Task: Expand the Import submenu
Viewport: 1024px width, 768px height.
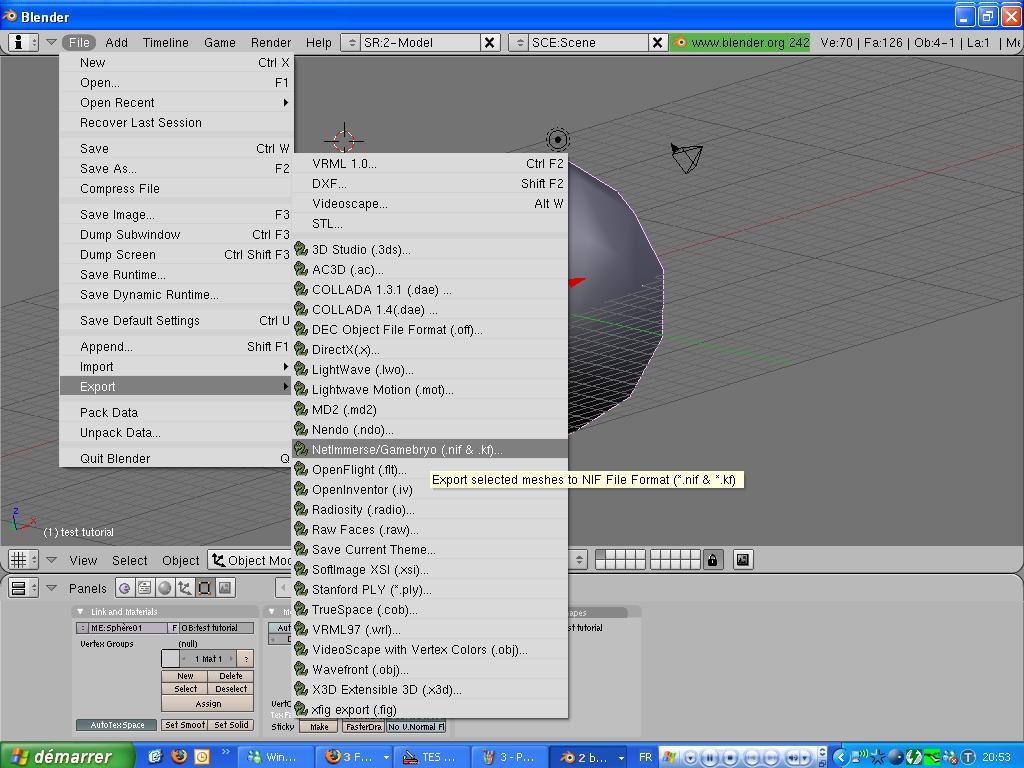Action: pyautogui.click(x=176, y=366)
